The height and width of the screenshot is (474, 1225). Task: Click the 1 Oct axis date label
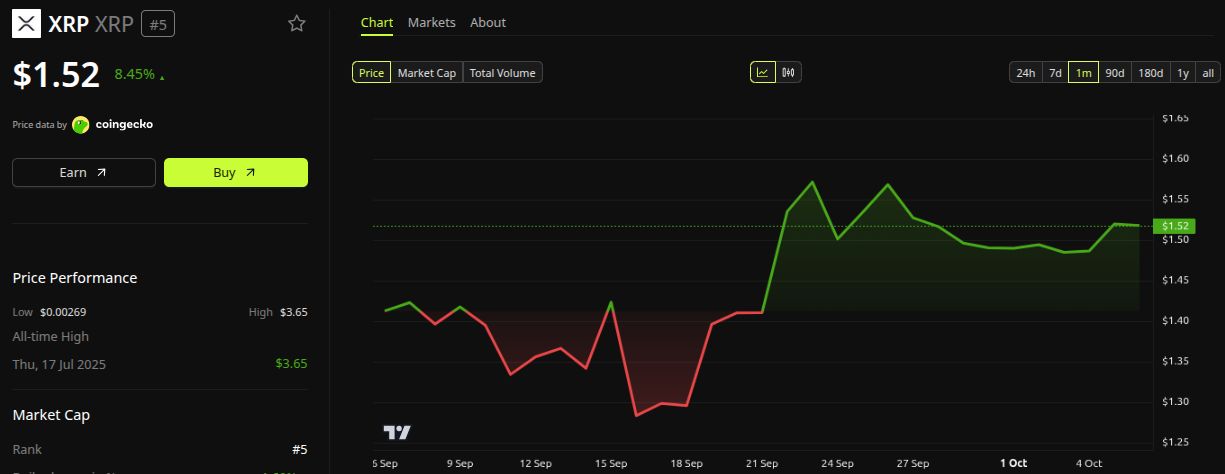coord(1013,463)
